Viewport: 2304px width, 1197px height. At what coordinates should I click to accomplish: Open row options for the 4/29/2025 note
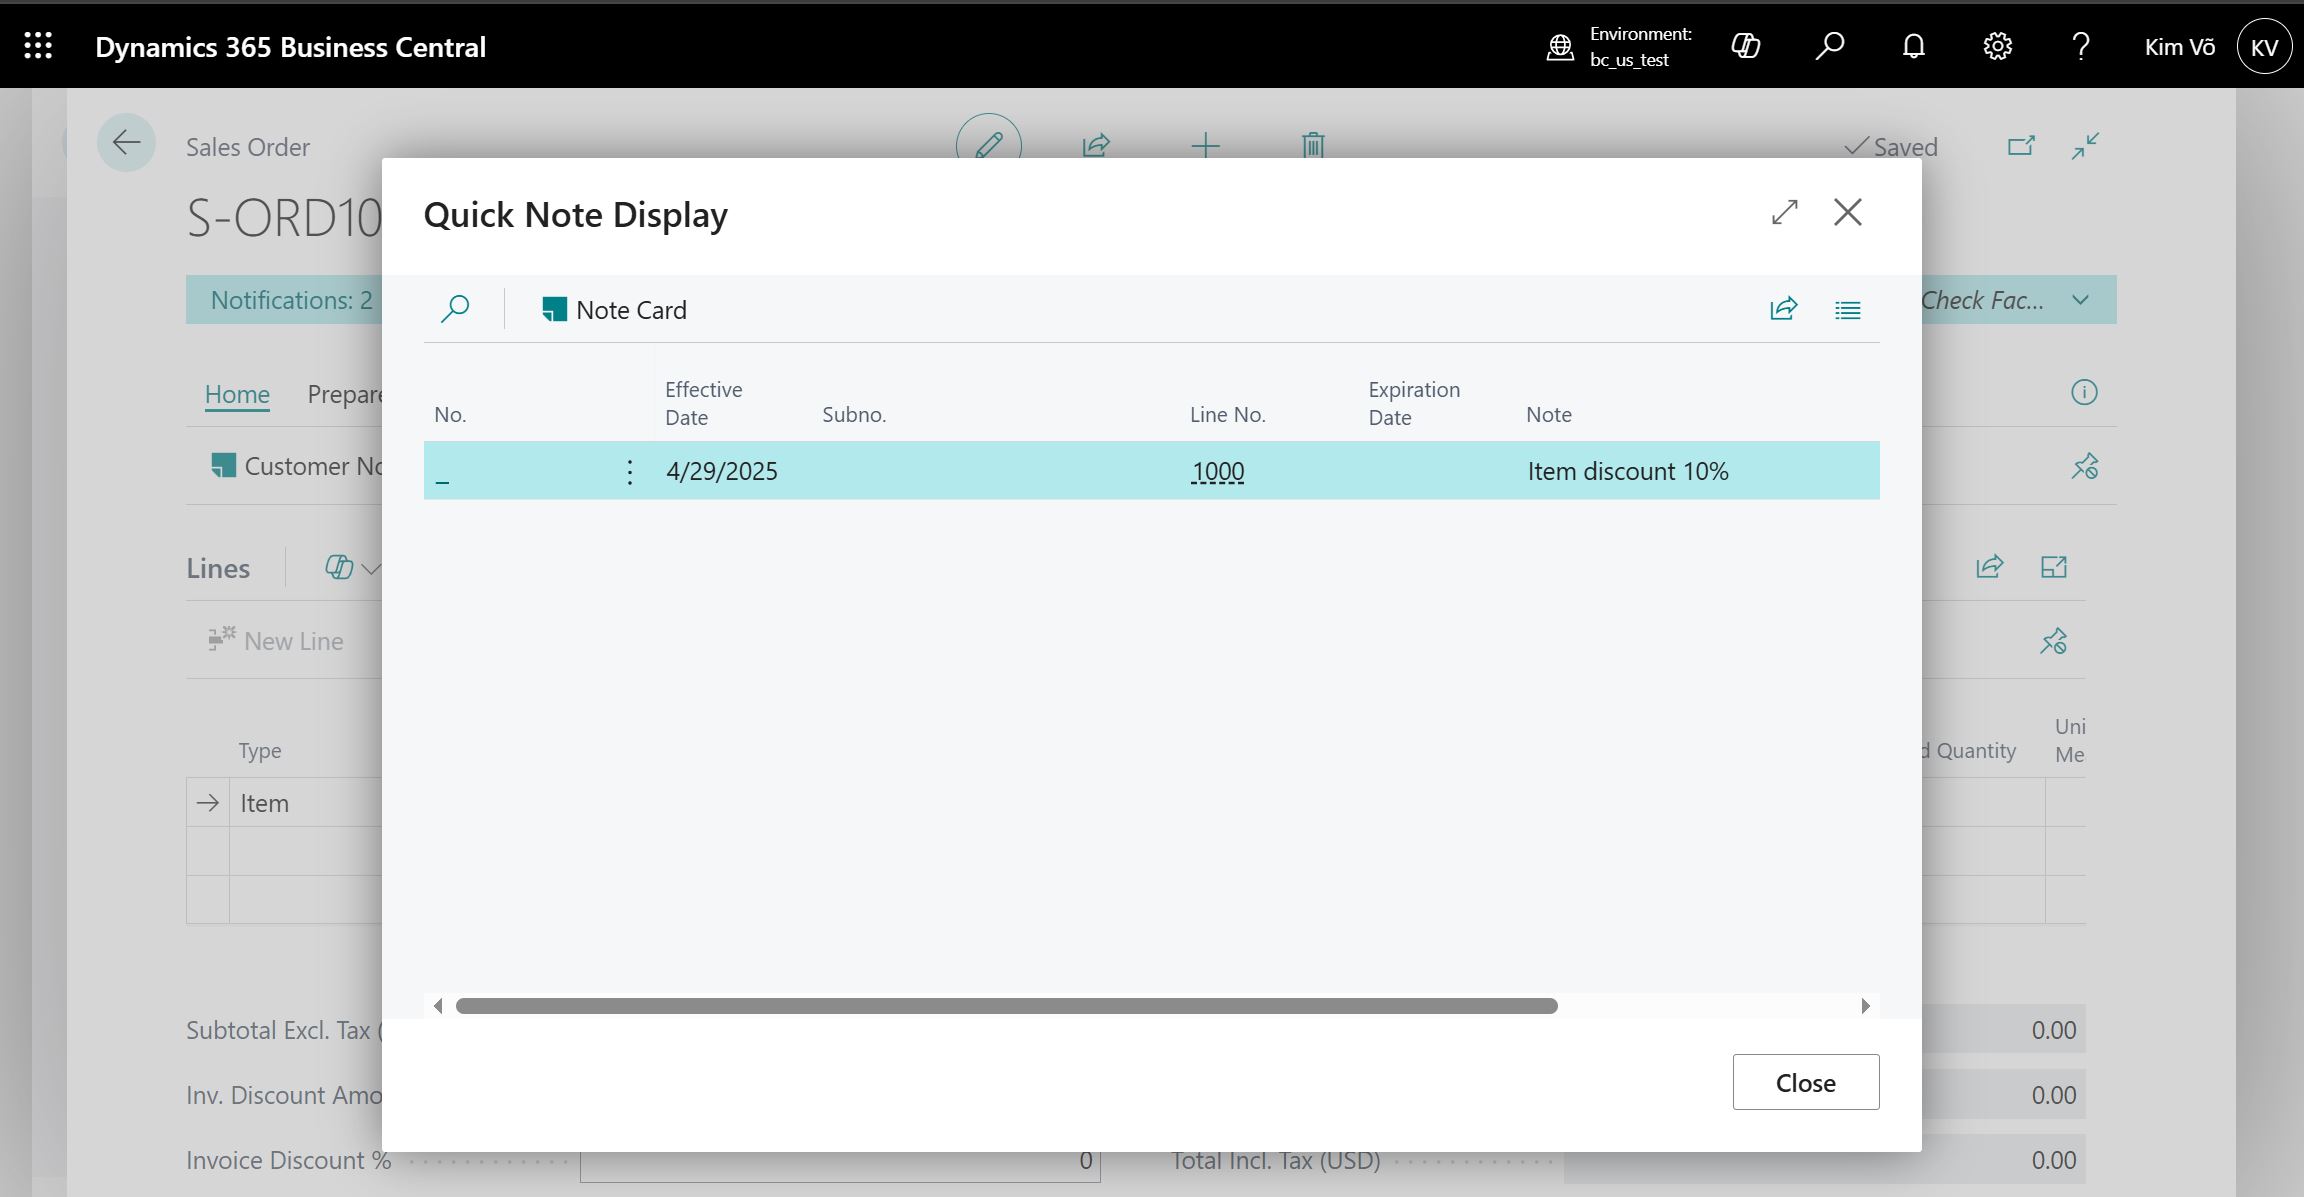point(629,472)
